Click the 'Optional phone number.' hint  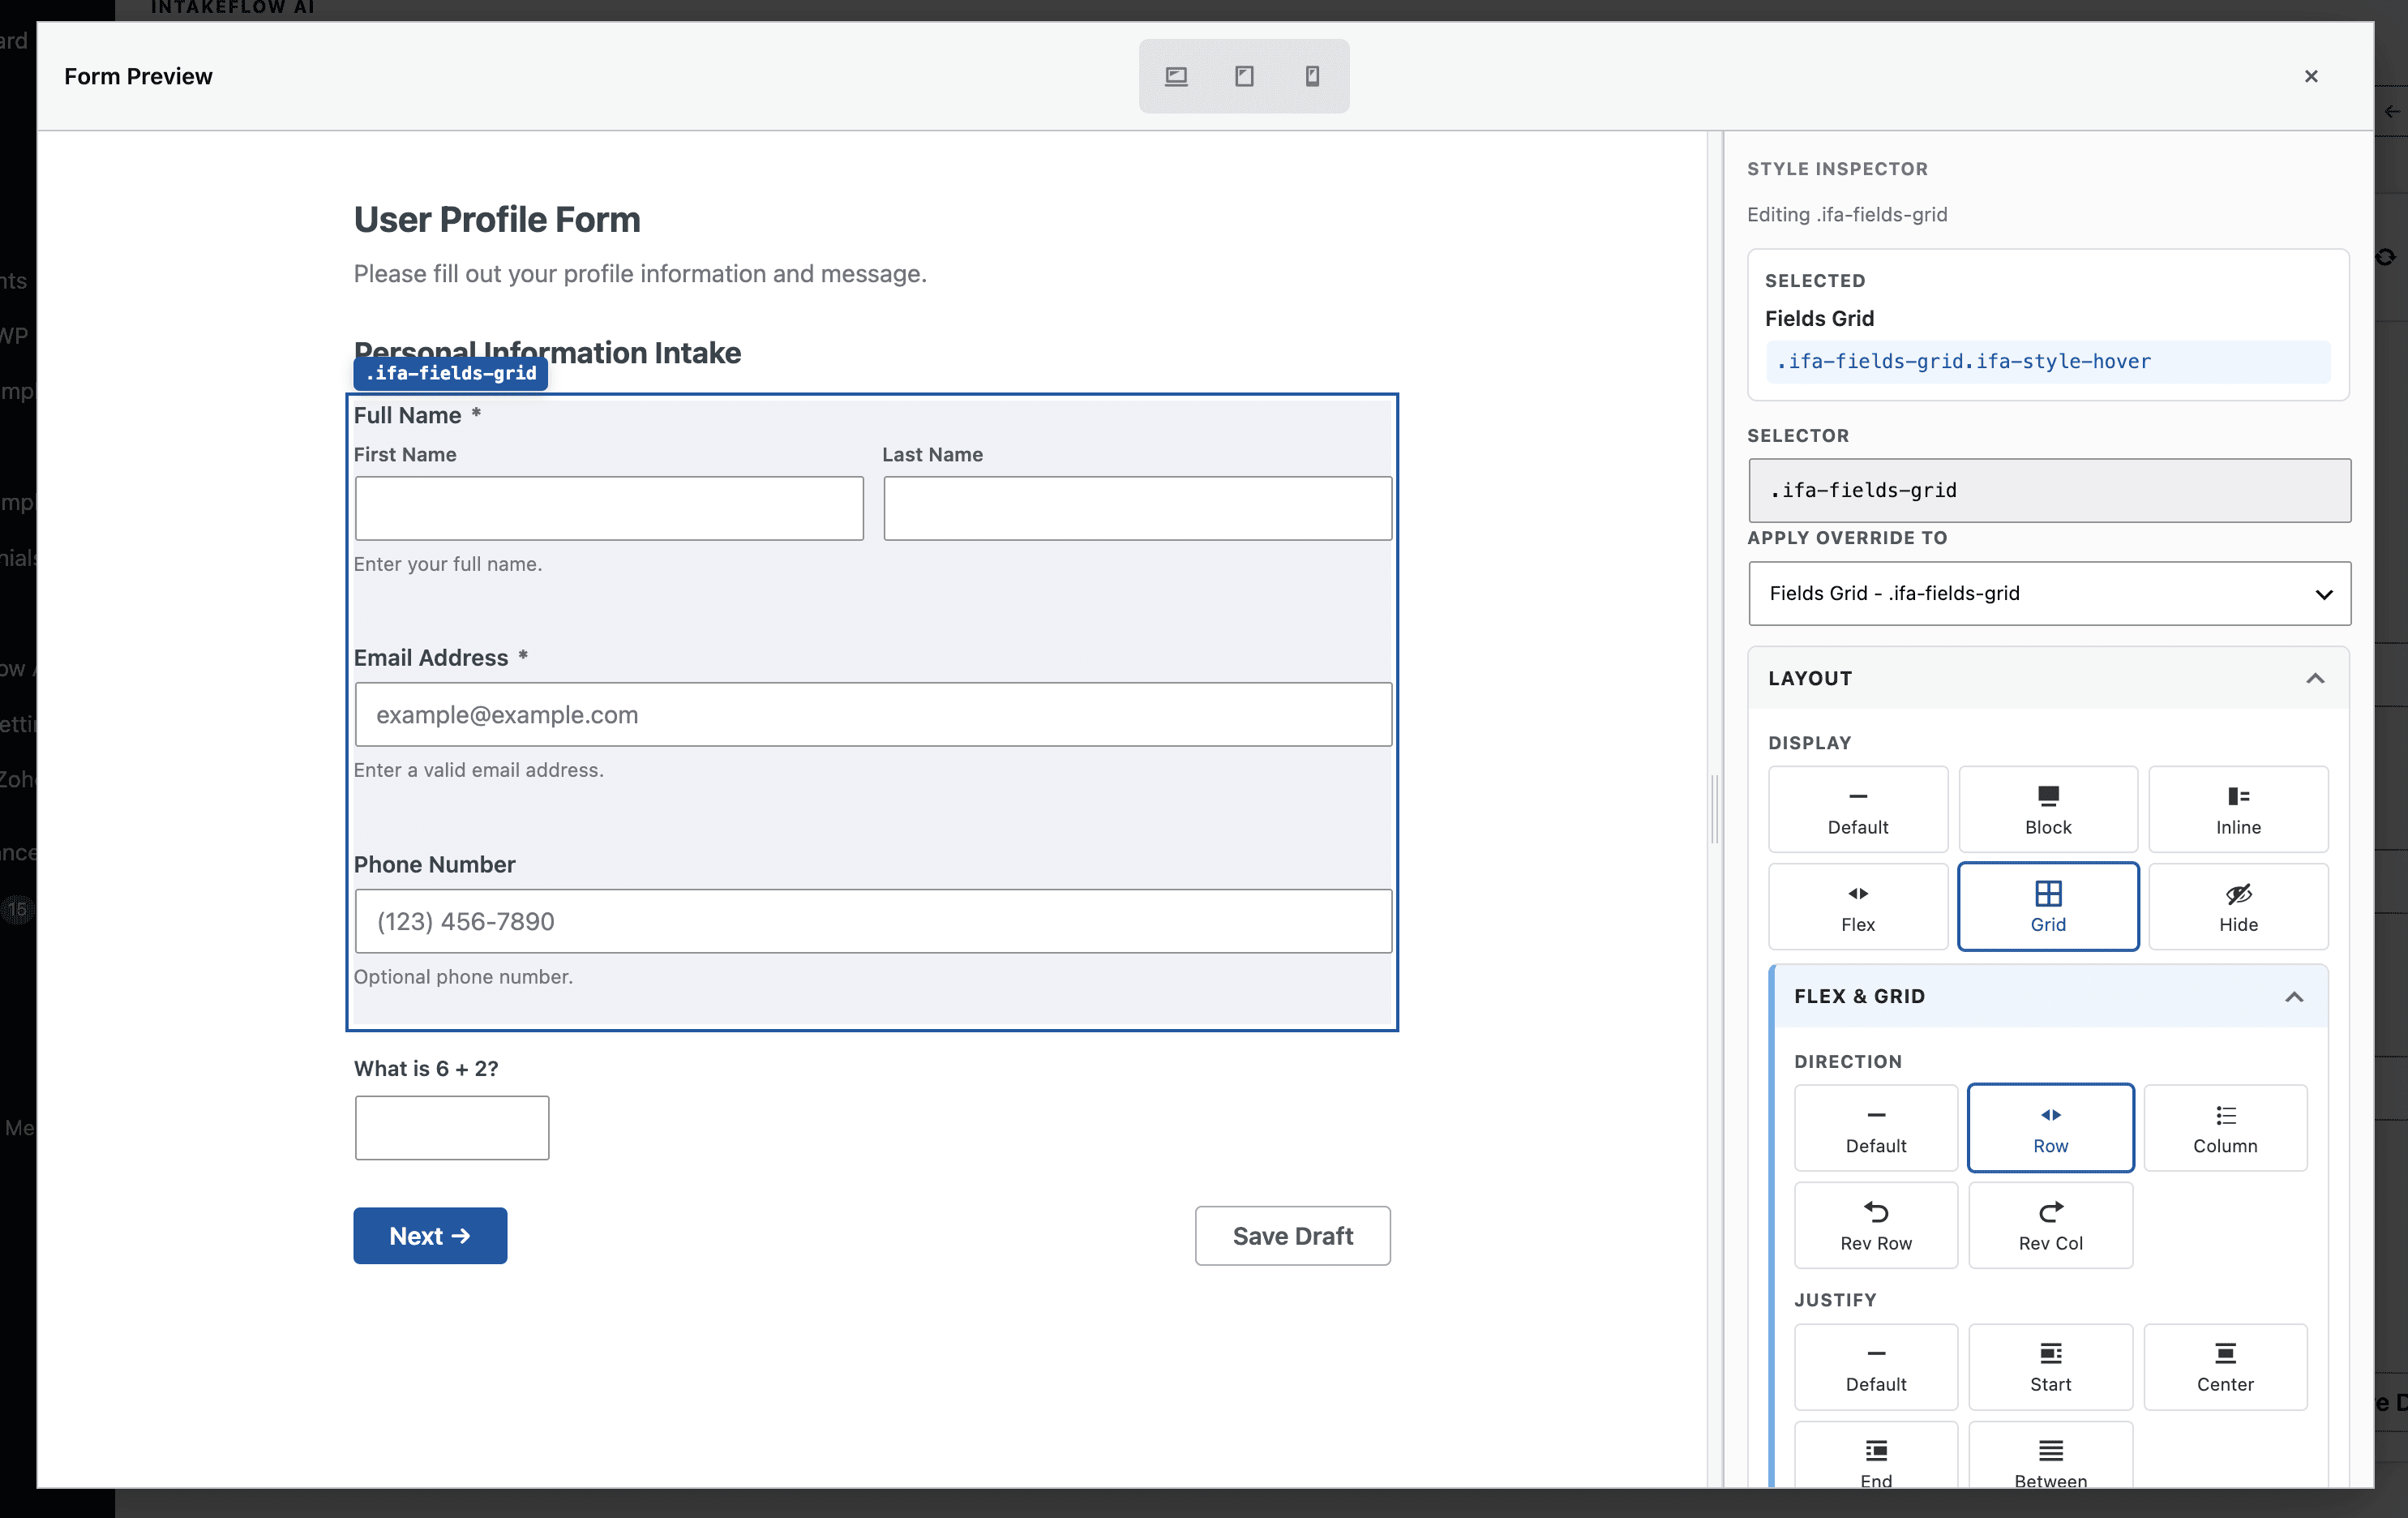(463, 976)
